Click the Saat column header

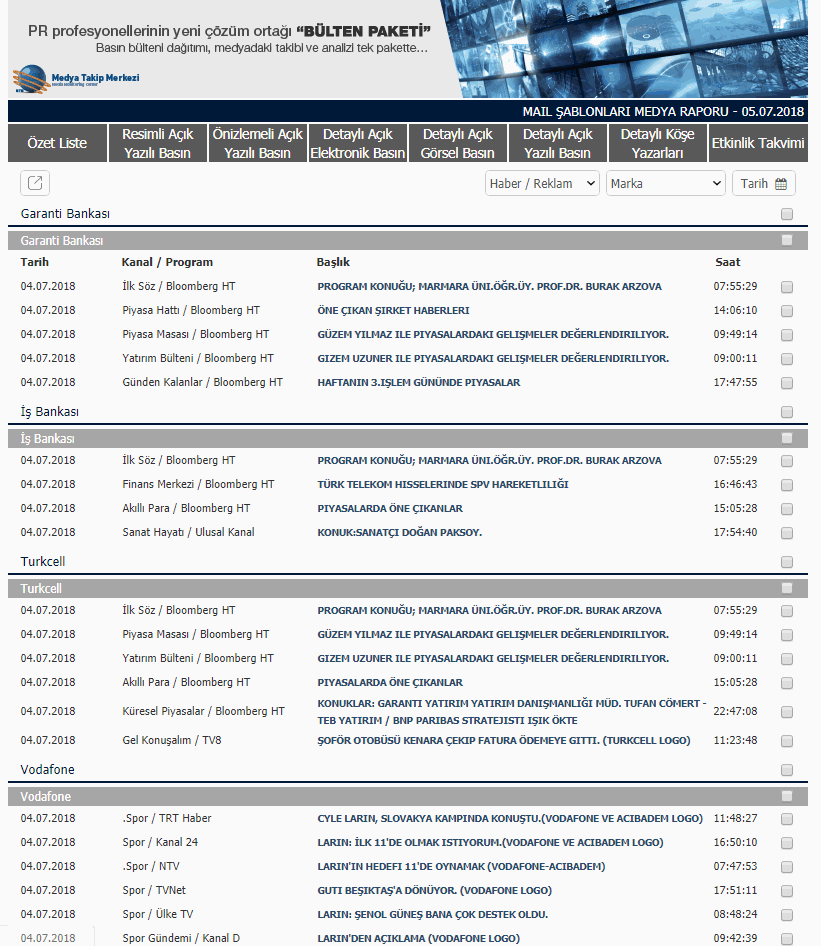[x=727, y=262]
